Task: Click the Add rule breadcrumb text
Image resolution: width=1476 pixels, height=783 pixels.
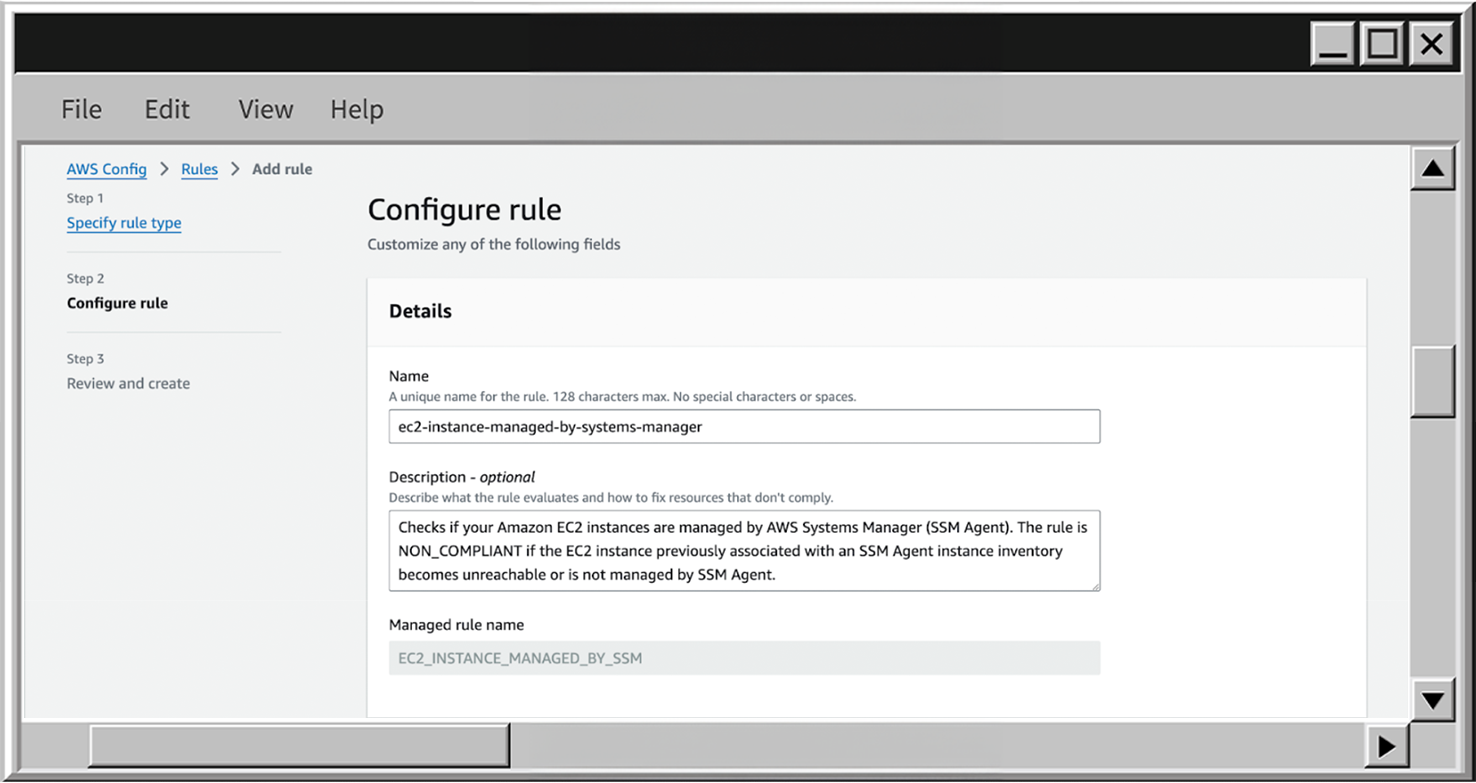Action: (x=282, y=169)
